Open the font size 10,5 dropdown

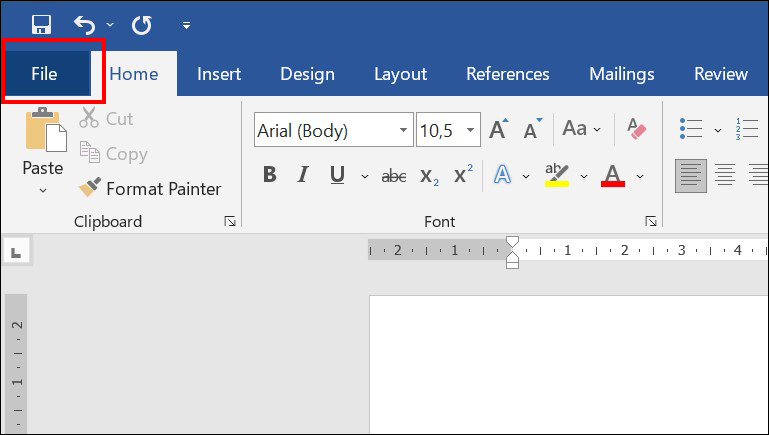(x=471, y=130)
